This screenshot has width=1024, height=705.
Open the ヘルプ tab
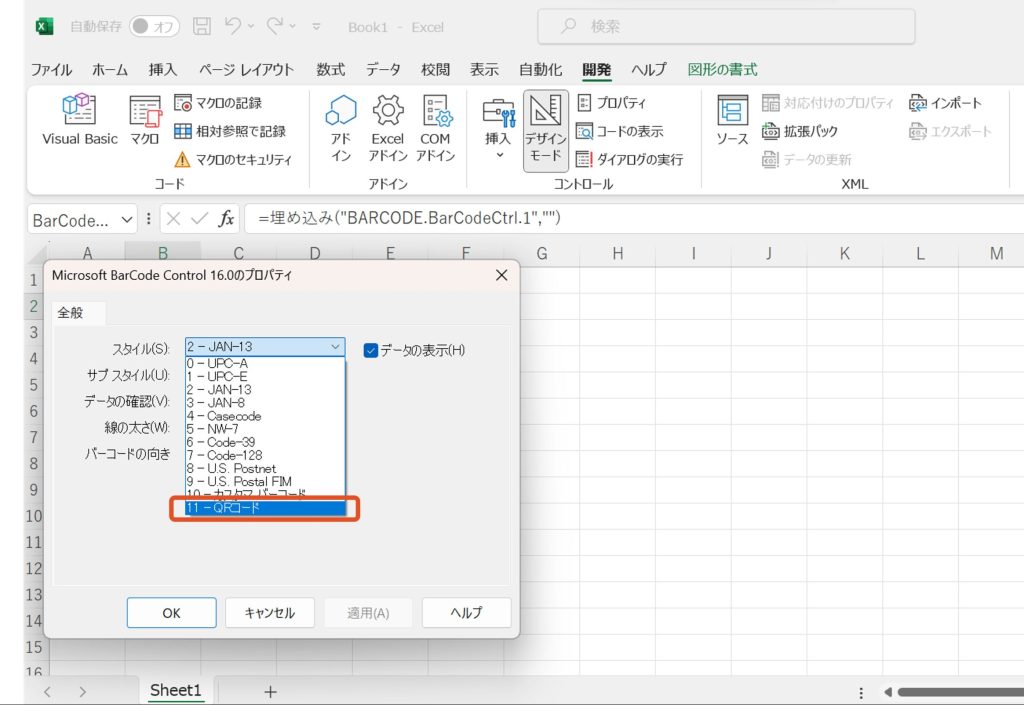[x=648, y=69]
